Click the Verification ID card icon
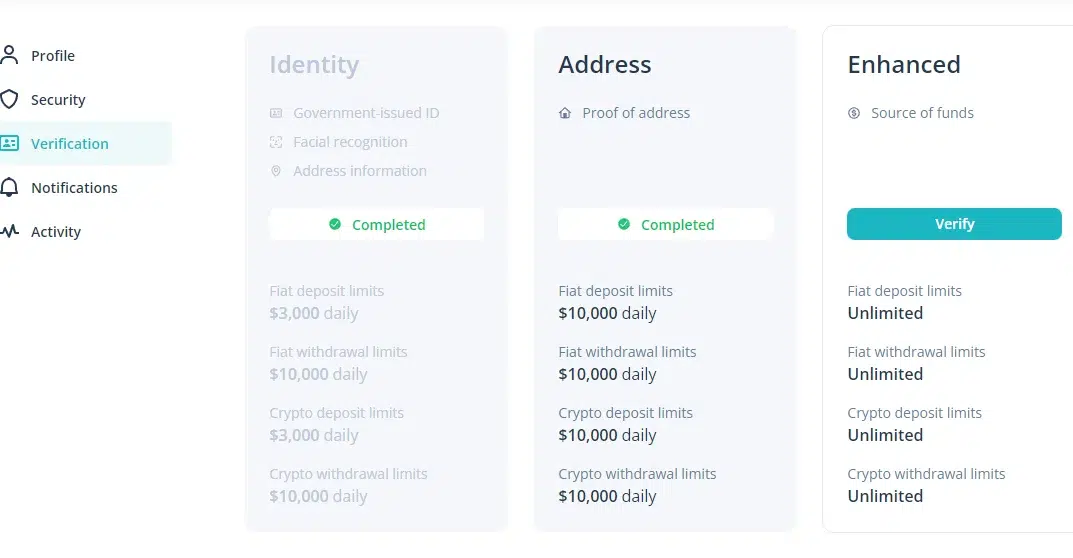The image size is (1073, 558). pyautogui.click(x=9, y=143)
